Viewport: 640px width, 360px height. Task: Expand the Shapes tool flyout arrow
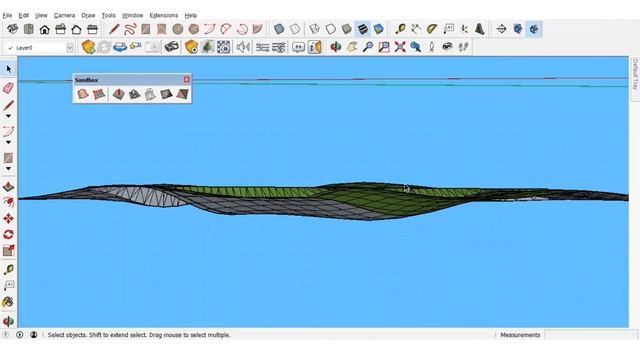click(9, 169)
